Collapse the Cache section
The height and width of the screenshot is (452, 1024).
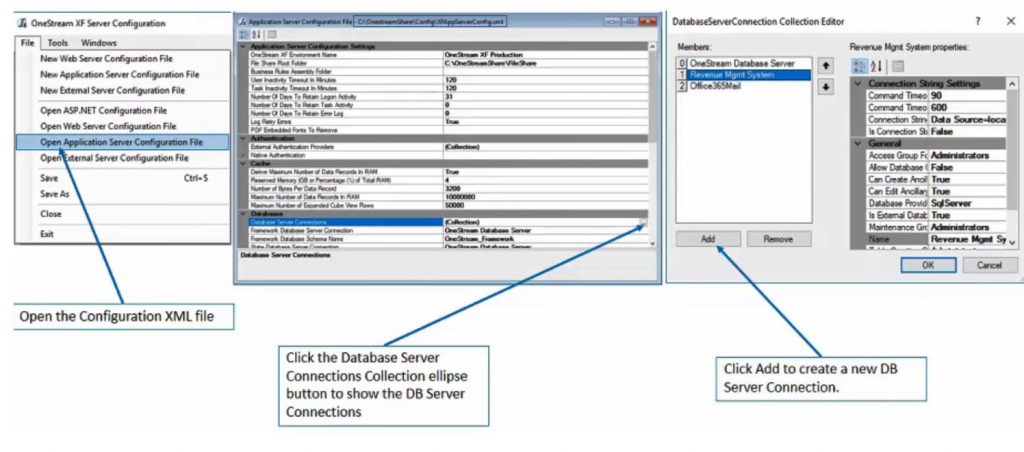tap(244, 163)
